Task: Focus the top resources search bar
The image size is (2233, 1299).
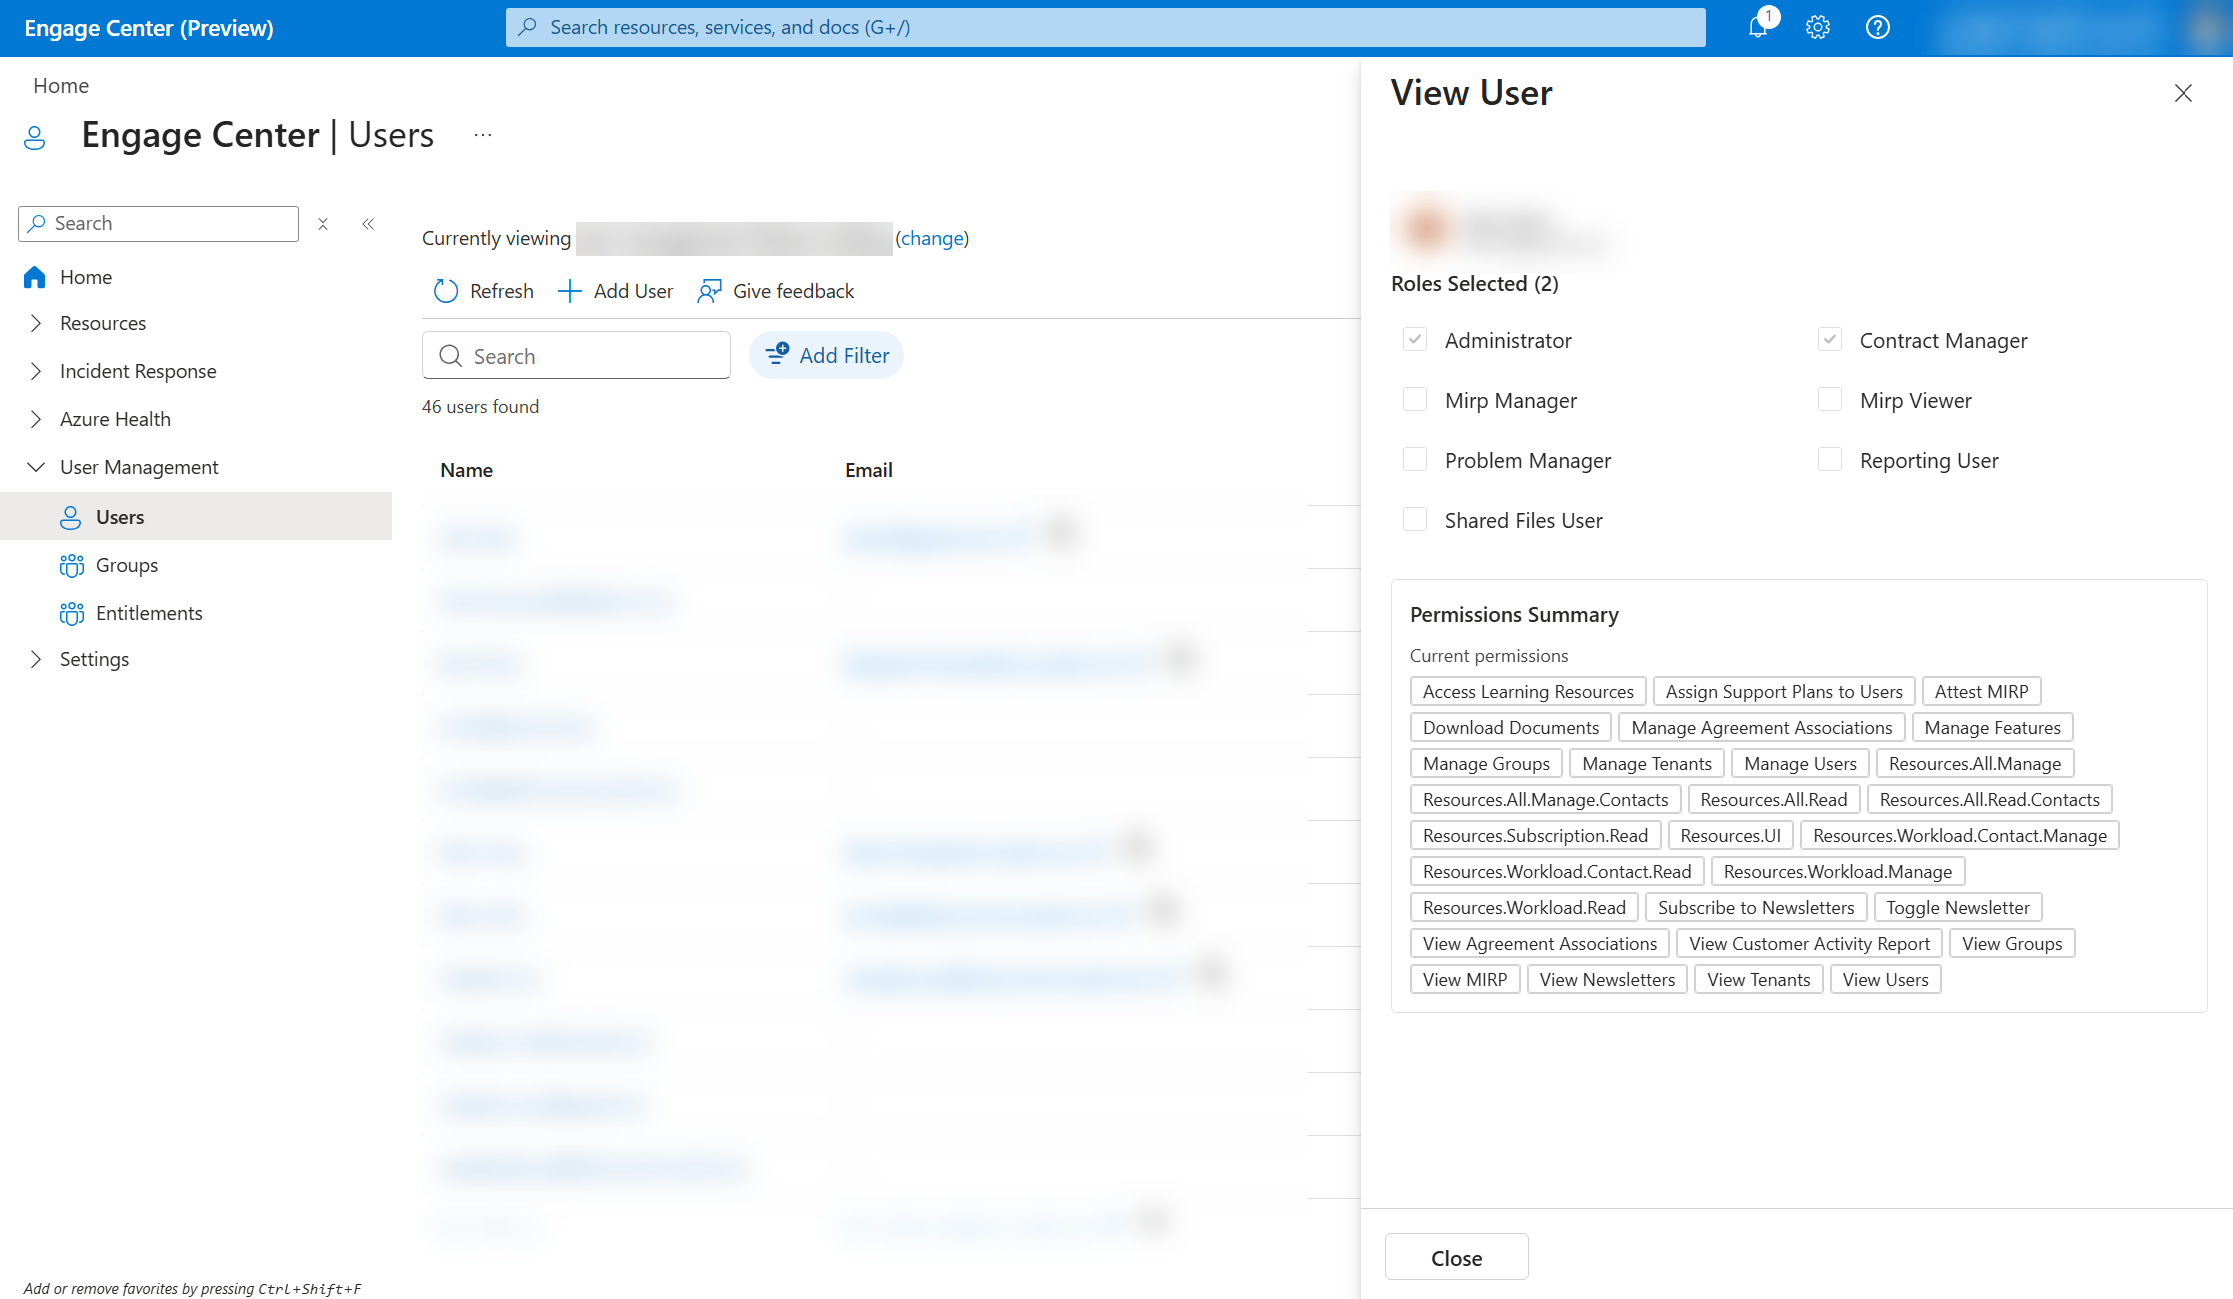Action: (1105, 27)
